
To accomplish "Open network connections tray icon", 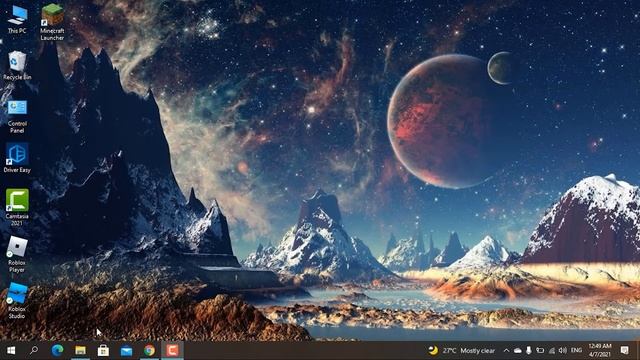I will (552, 351).
